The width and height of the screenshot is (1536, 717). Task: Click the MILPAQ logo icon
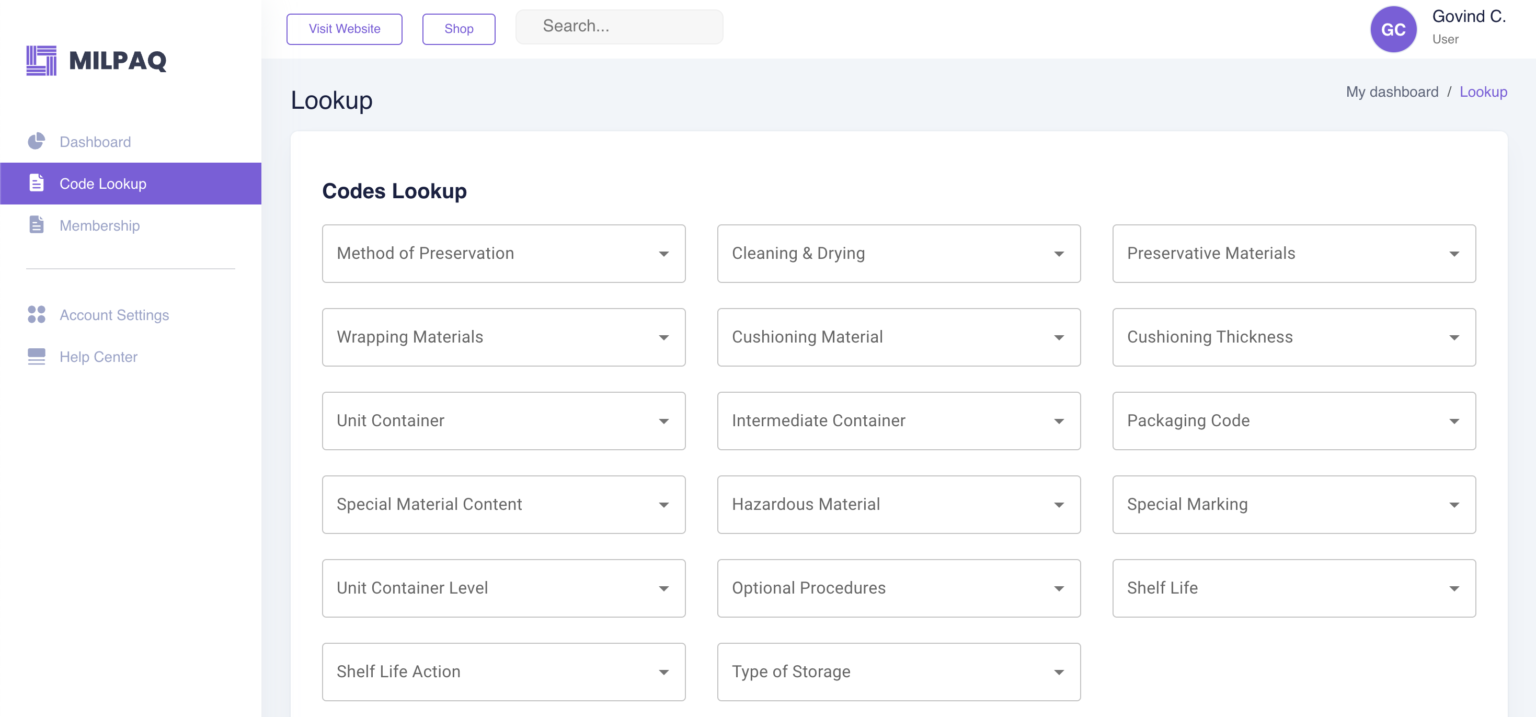(42, 61)
